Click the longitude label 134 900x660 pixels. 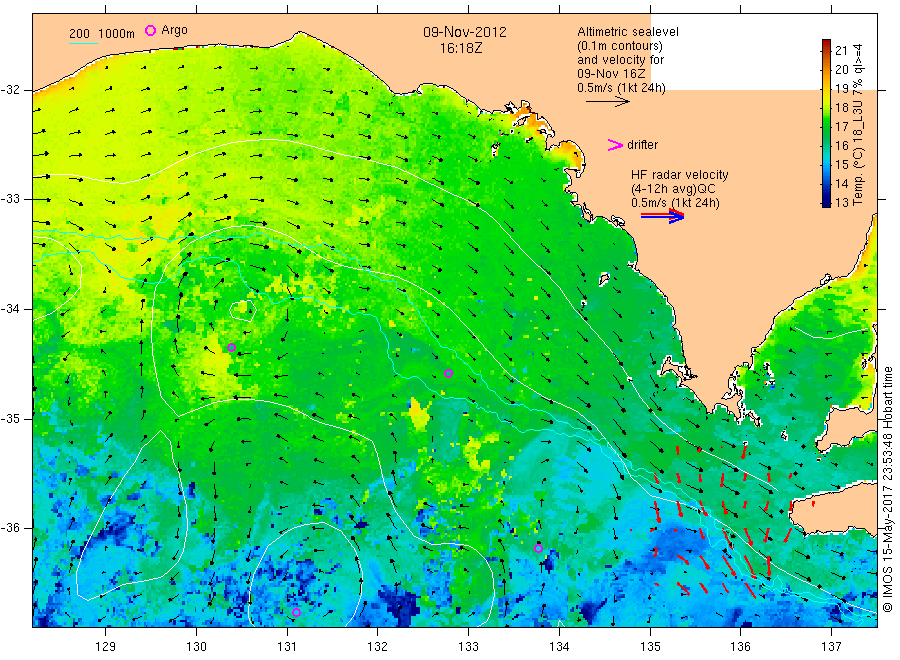pos(559,647)
